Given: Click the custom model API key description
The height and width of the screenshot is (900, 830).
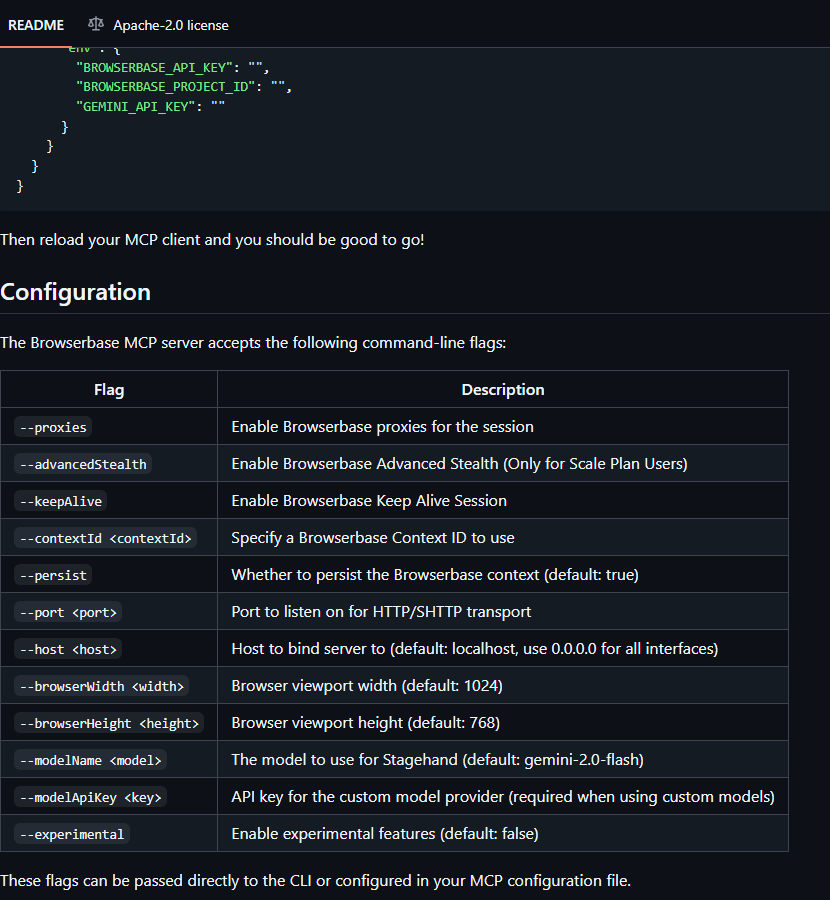Looking at the screenshot, I should pyautogui.click(x=503, y=797).
